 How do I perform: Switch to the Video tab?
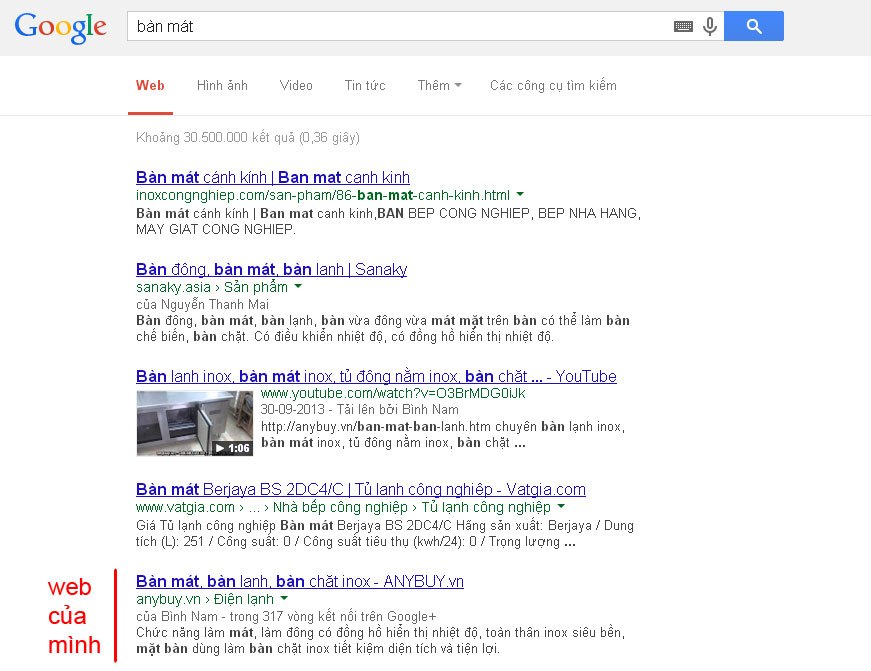pos(296,86)
